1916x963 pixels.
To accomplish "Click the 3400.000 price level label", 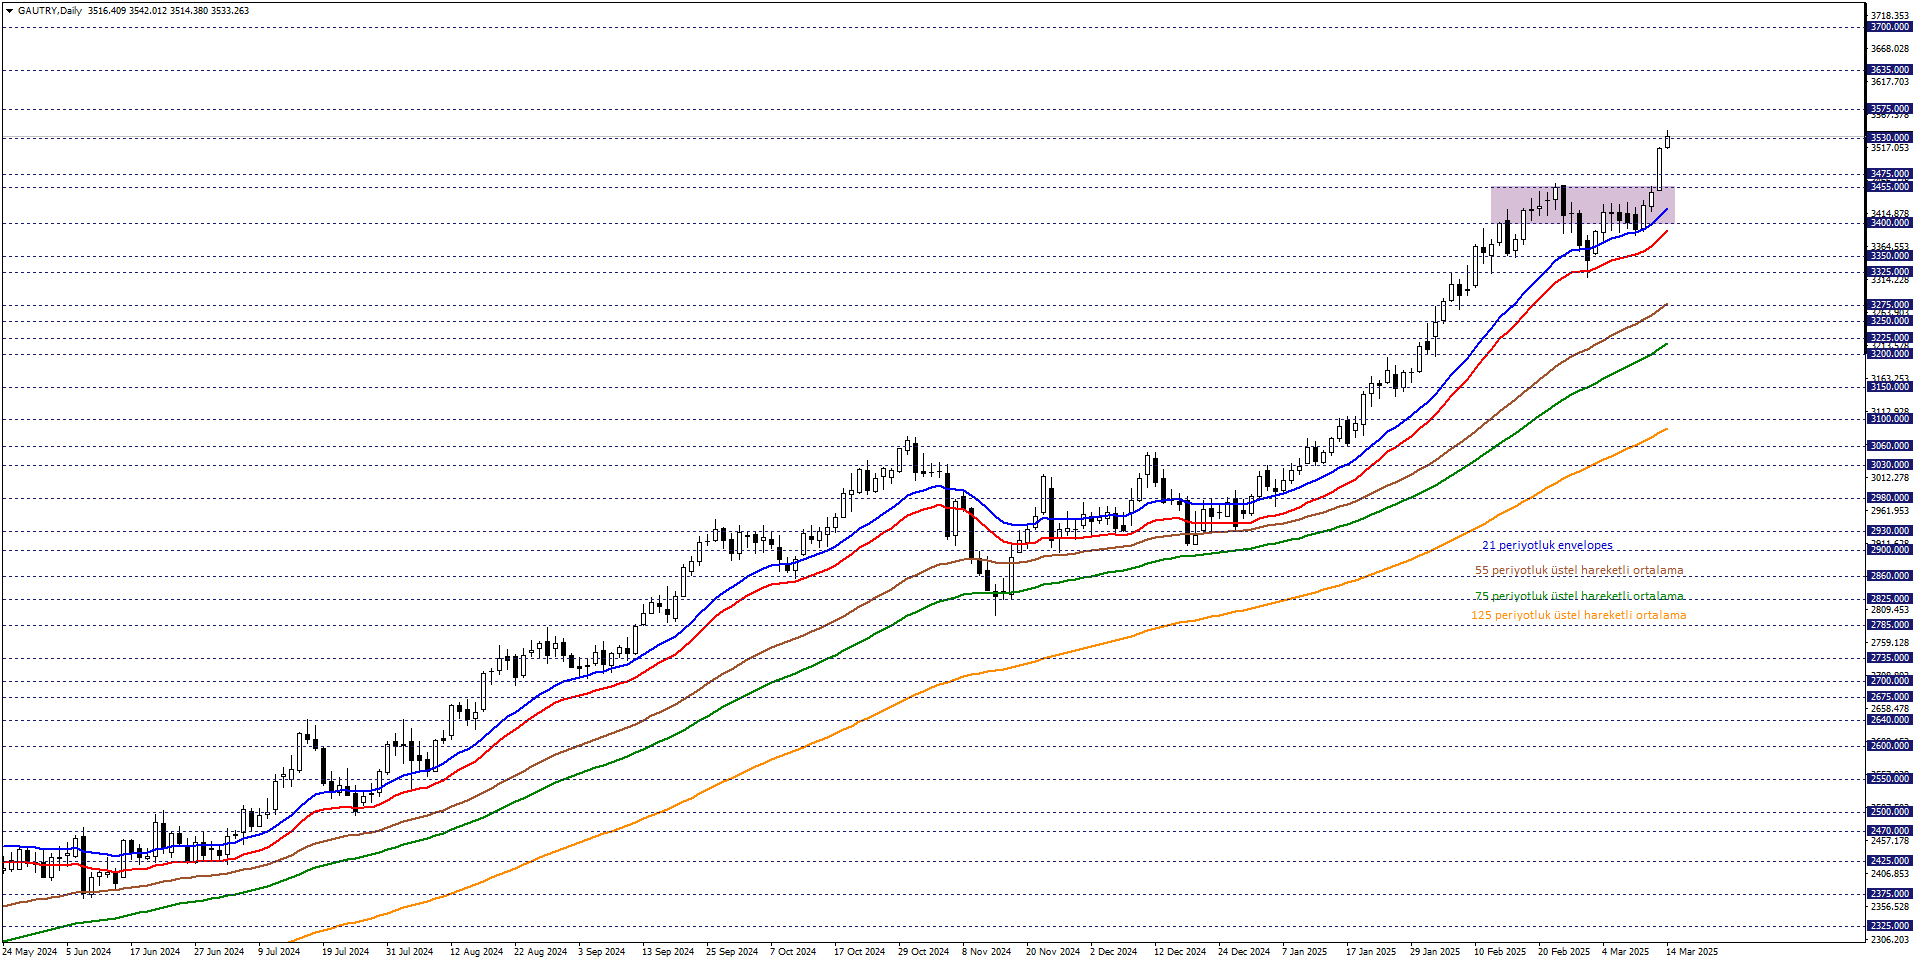I will [1889, 223].
